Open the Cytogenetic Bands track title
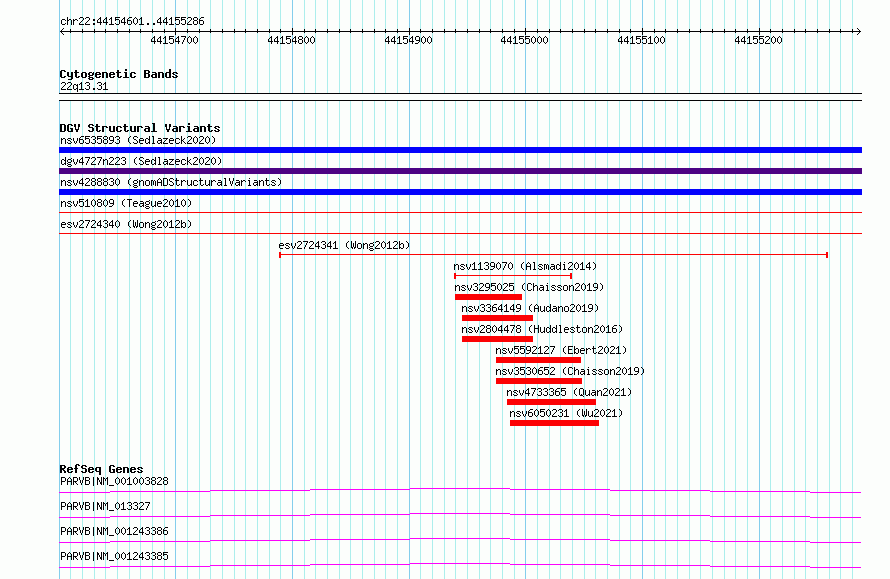Screen dimensions: 890x579 coord(119,74)
